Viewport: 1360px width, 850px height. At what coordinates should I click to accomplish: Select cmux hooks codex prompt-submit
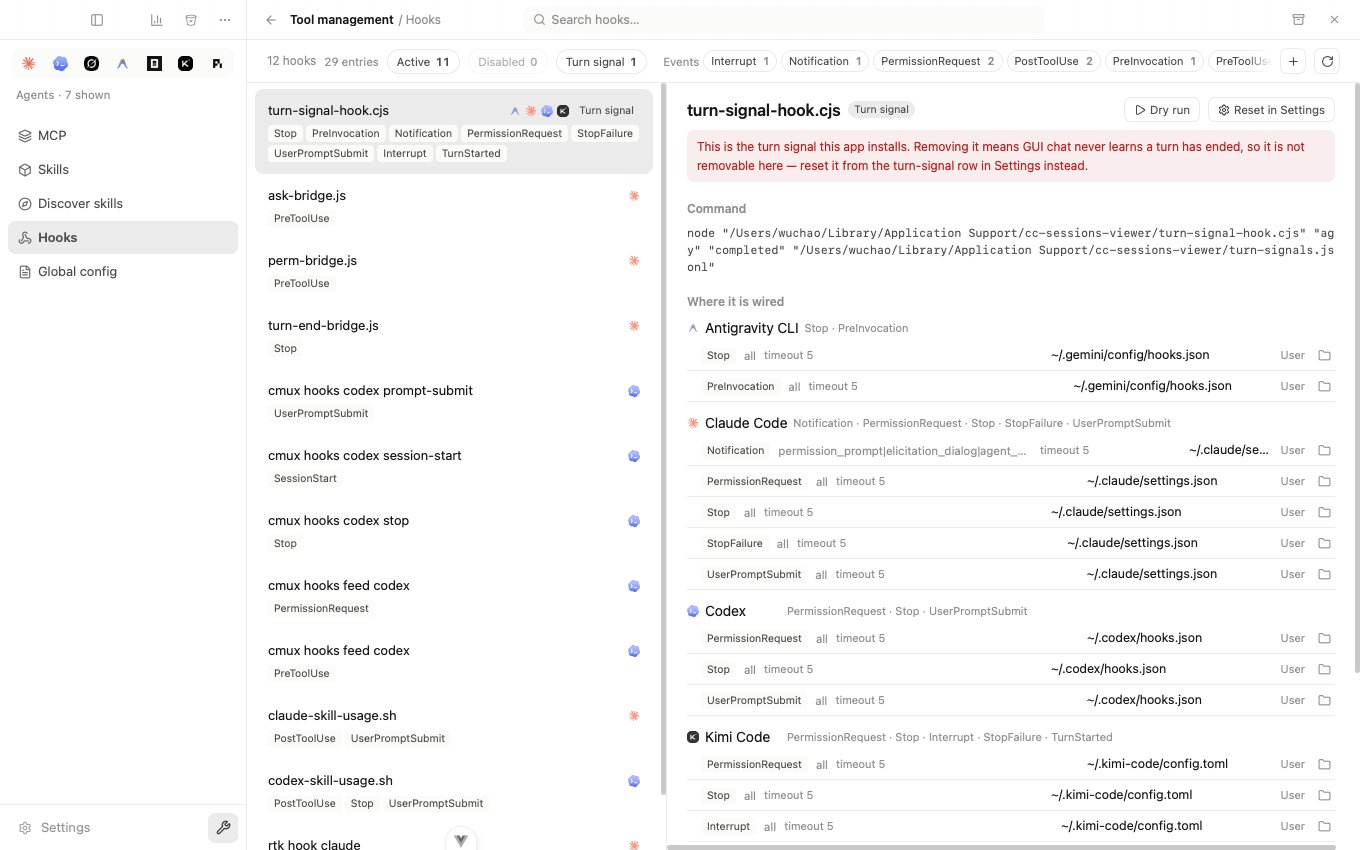click(454, 401)
